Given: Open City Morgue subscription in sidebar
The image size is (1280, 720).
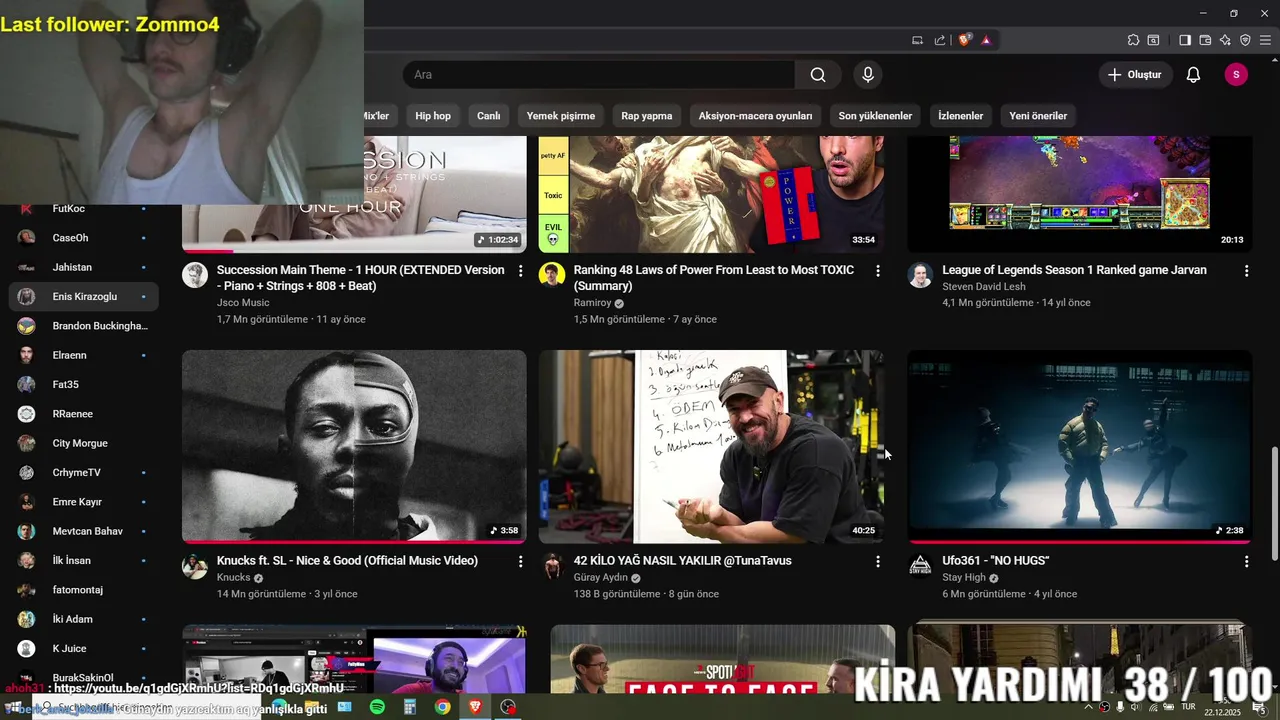Looking at the screenshot, I should click(84, 443).
